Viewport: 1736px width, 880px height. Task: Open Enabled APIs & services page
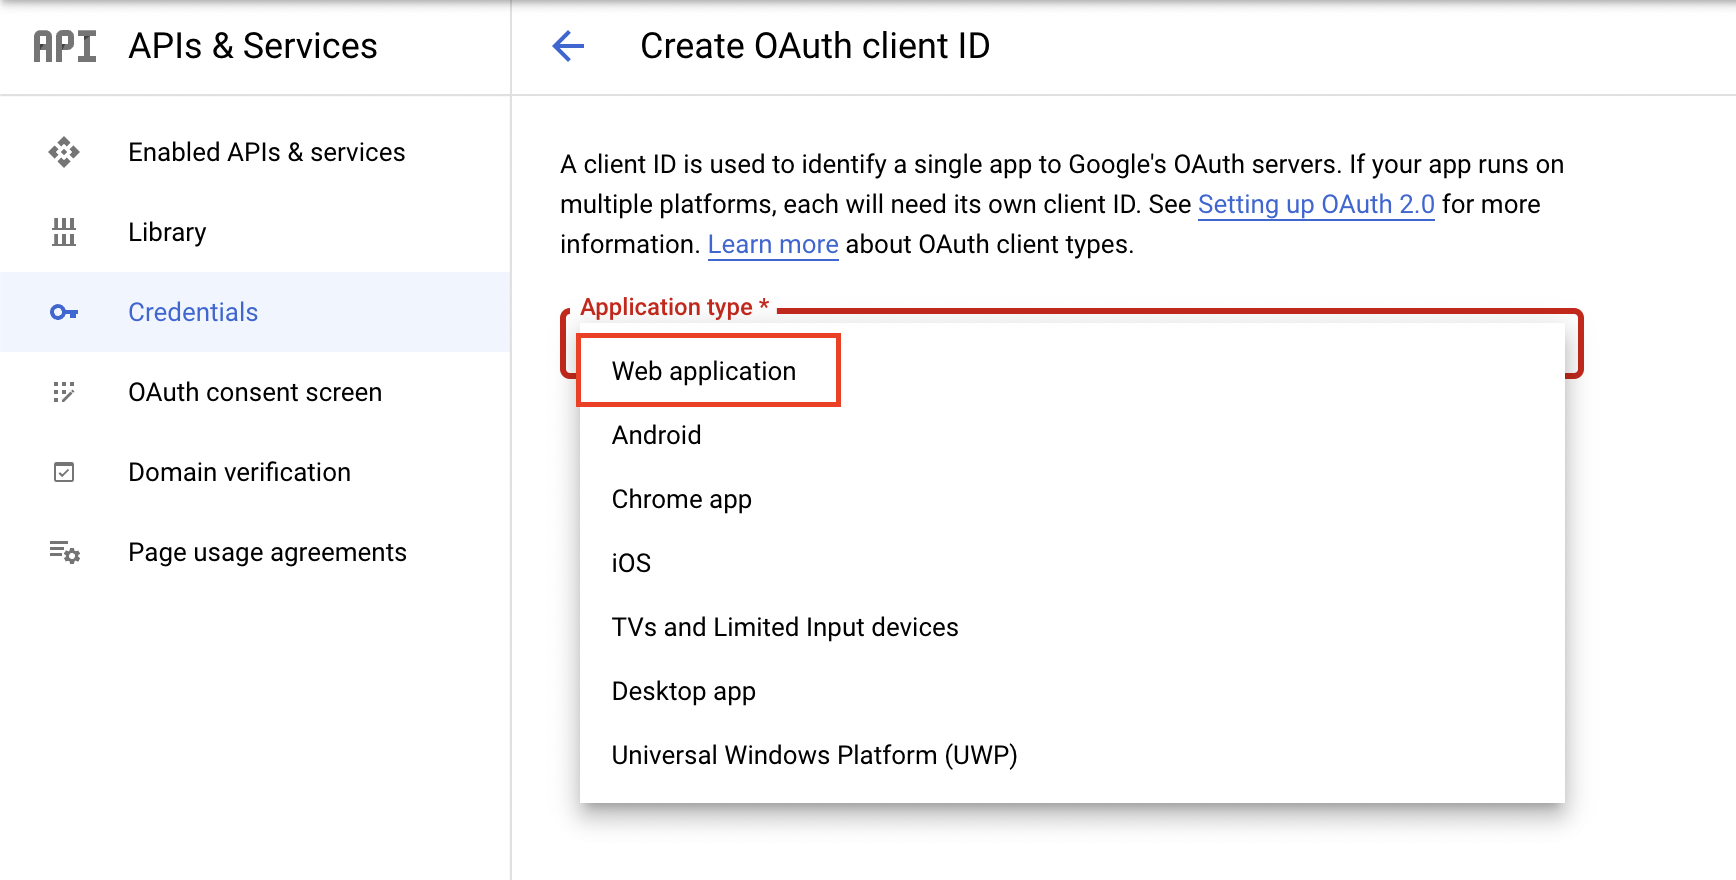255,152
